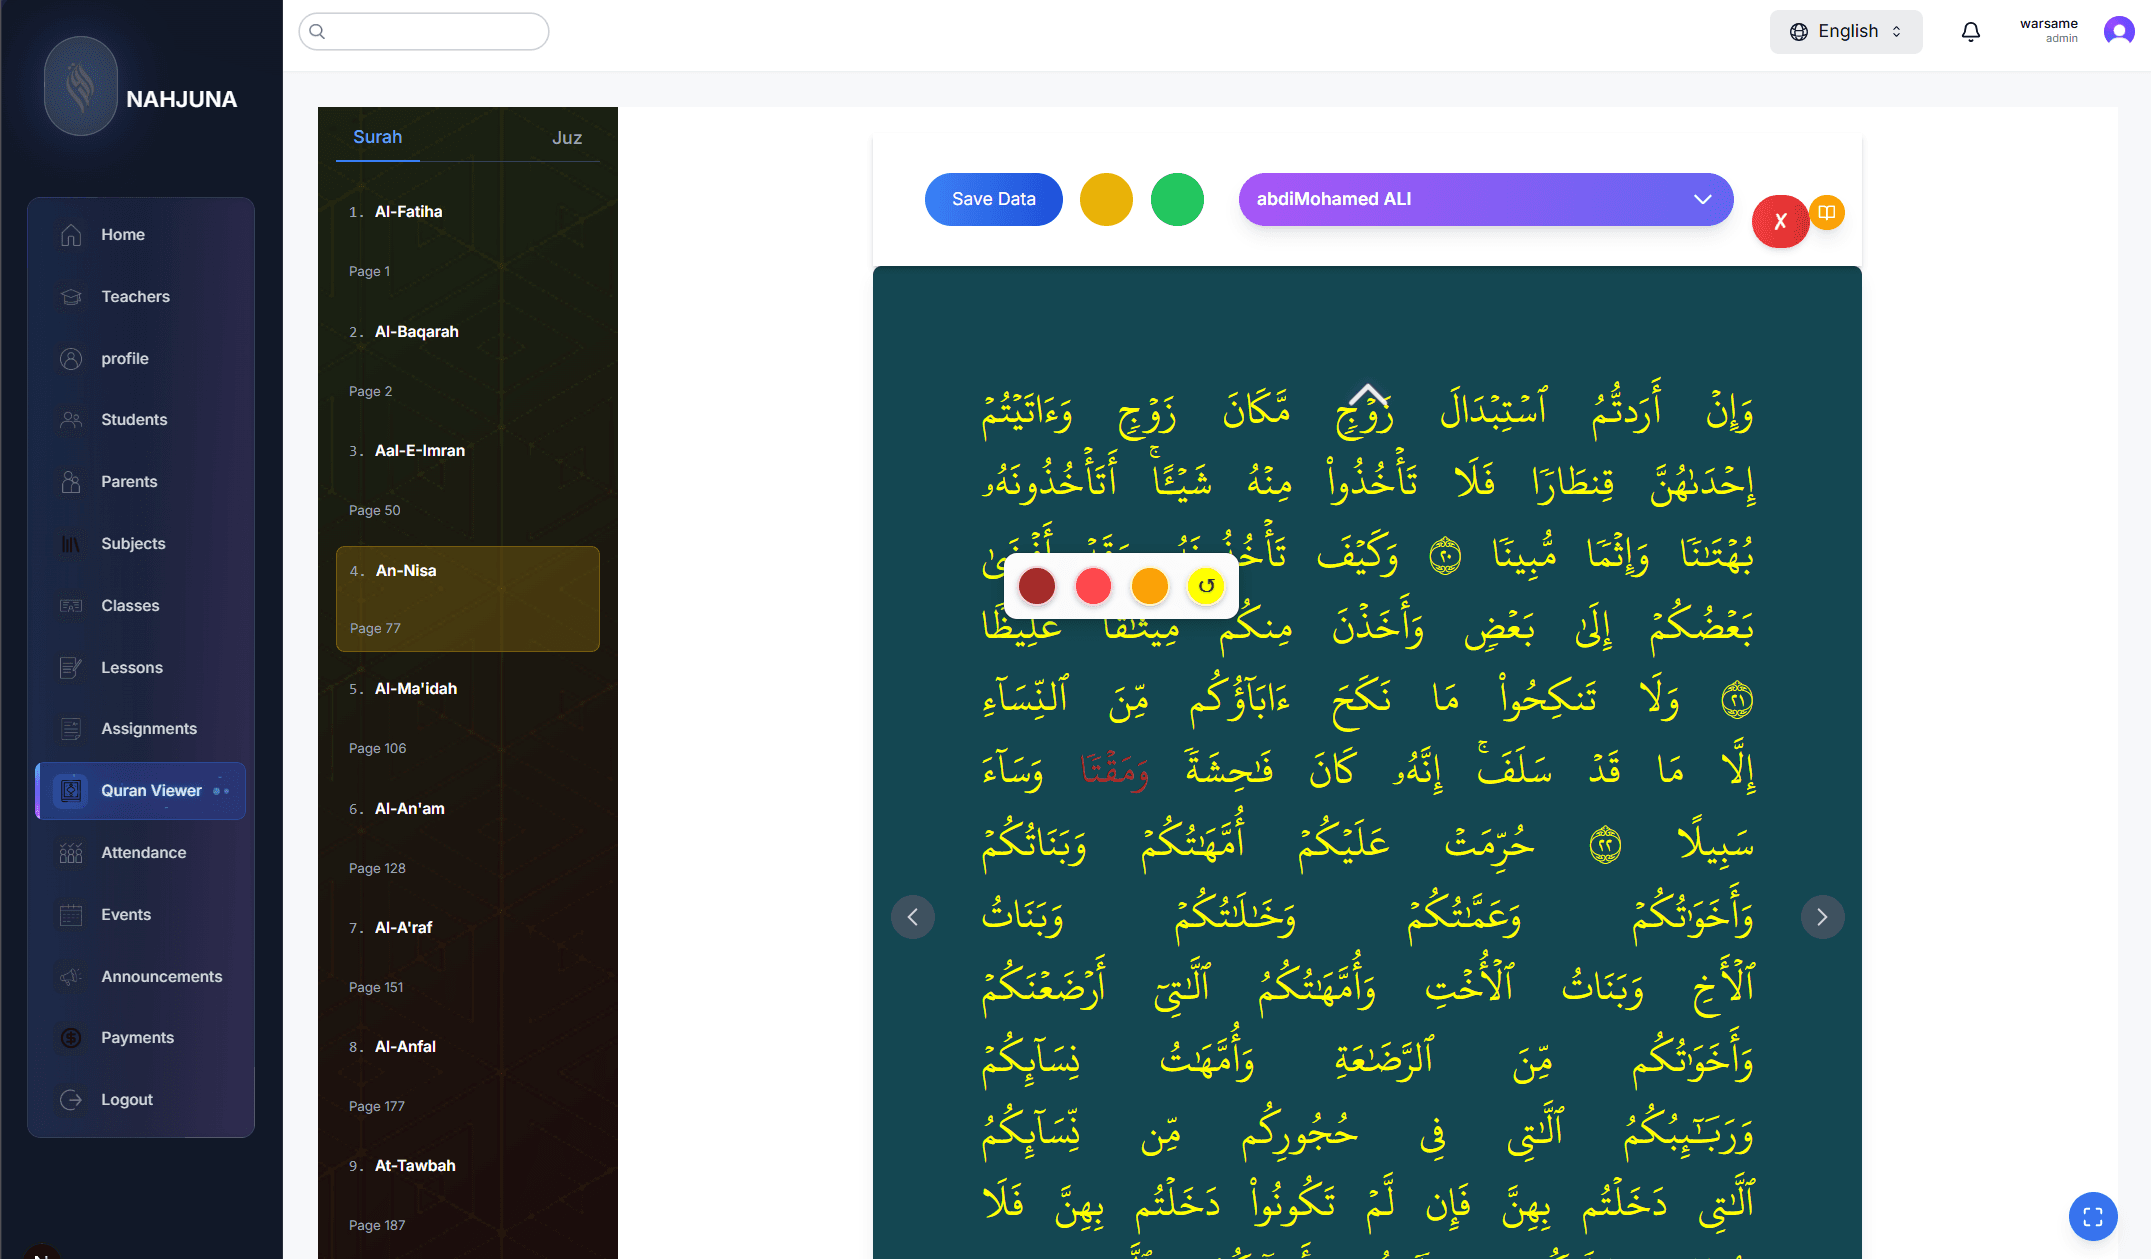Viewport: 2151px width, 1259px height.
Task: Click the Subjects books icon
Action: pyautogui.click(x=71, y=544)
